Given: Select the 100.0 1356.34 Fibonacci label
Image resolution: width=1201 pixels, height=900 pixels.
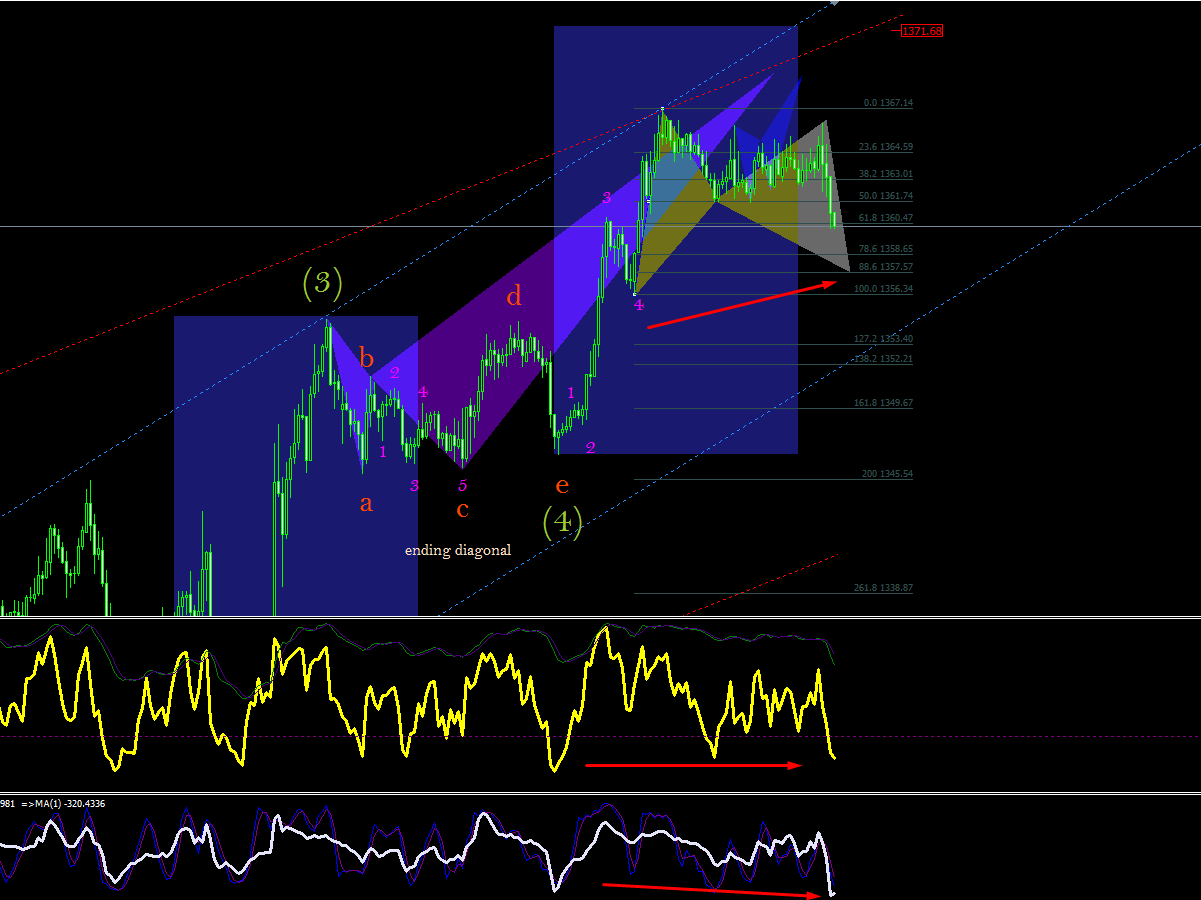Looking at the screenshot, I should pos(884,289).
